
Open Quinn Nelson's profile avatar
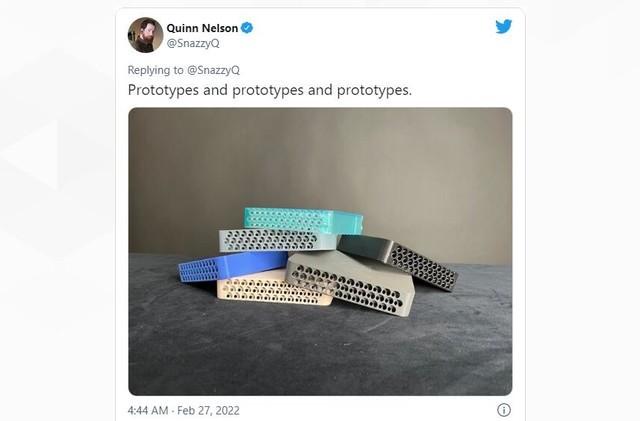[x=145, y=35]
